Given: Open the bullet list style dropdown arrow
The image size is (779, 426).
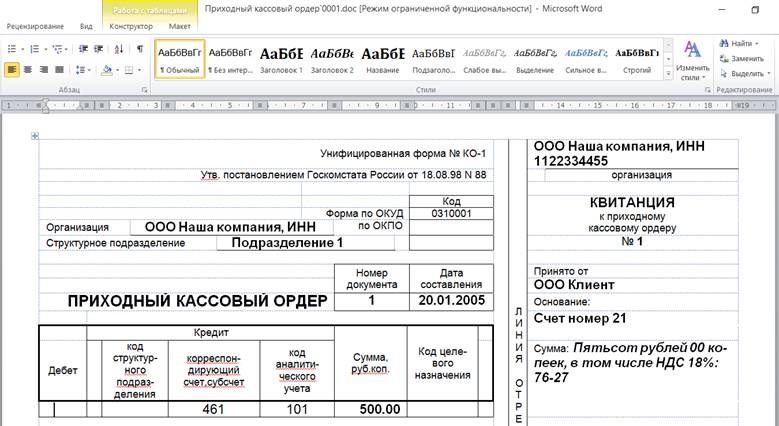Looking at the screenshot, I should click(22, 49).
